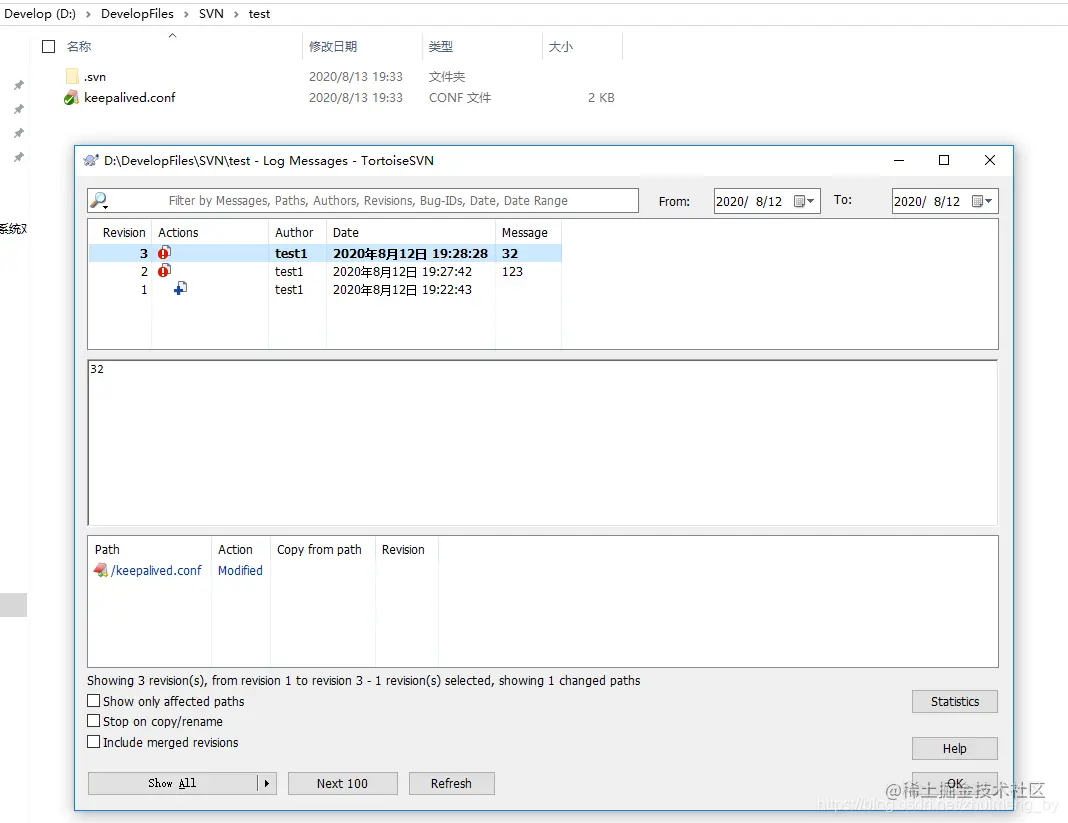Screen dimensions: 1068x823
Task: Click into the commit message text pane
Action: point(543,443)
